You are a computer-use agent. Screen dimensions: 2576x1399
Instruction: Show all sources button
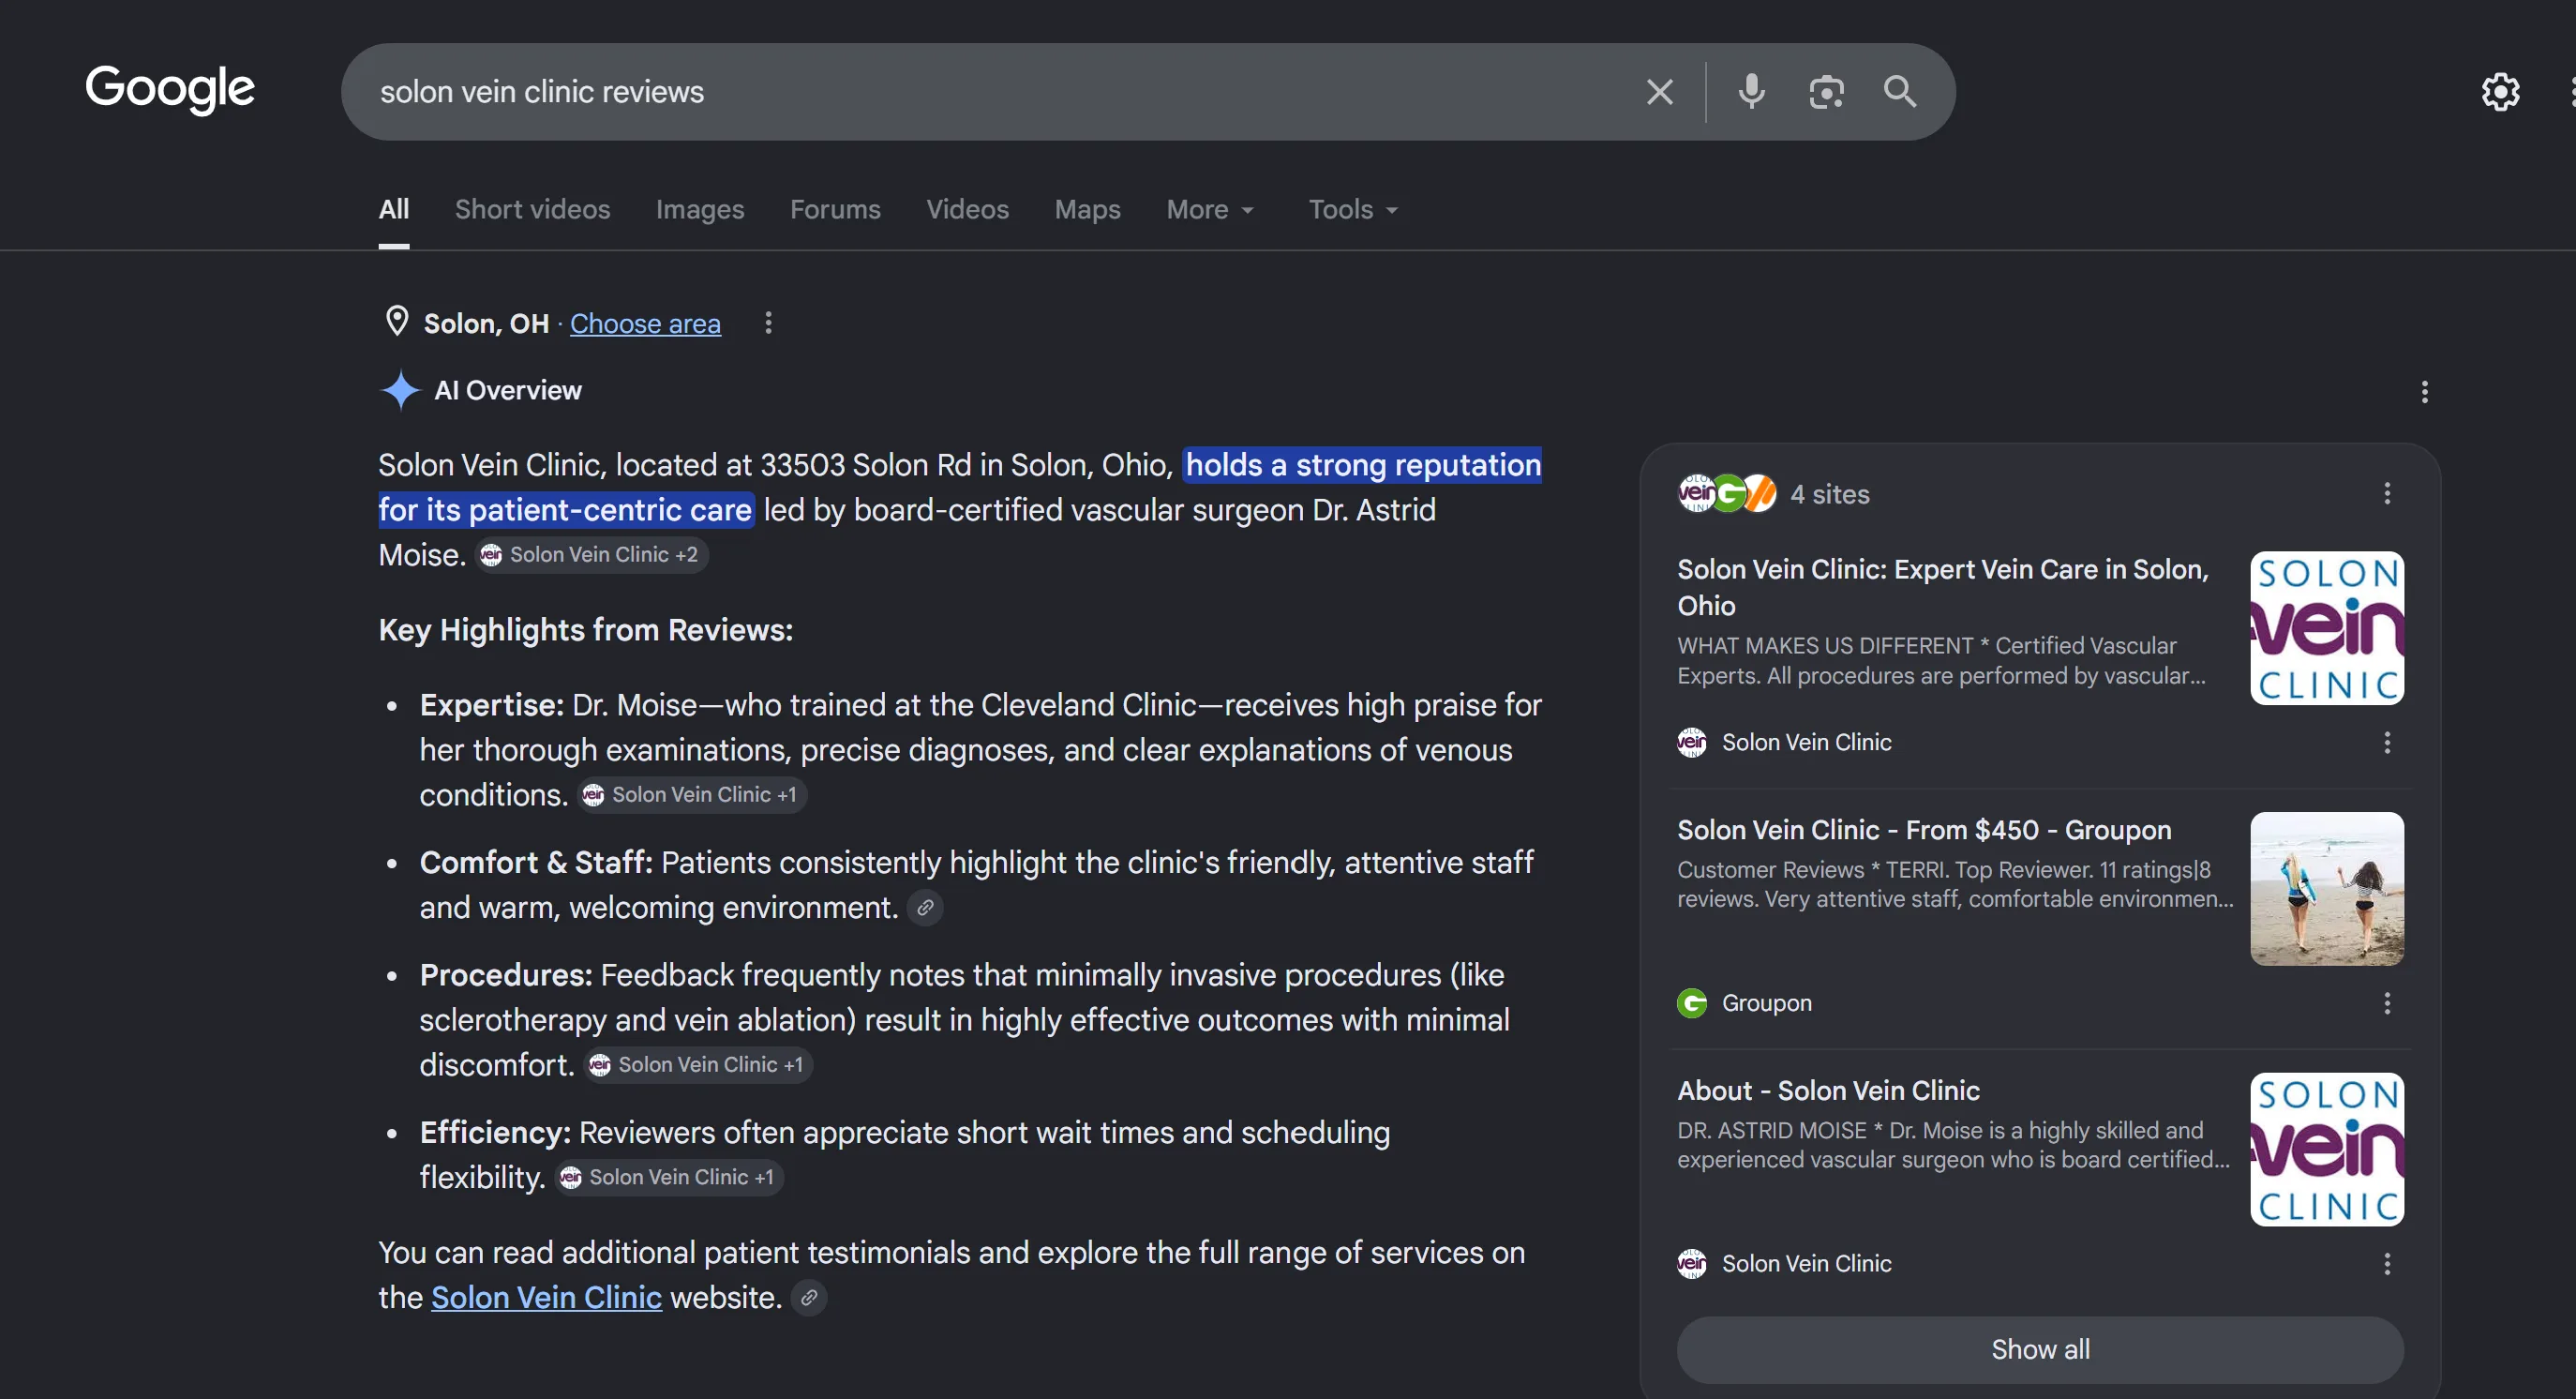(x=2040, y=1349)
